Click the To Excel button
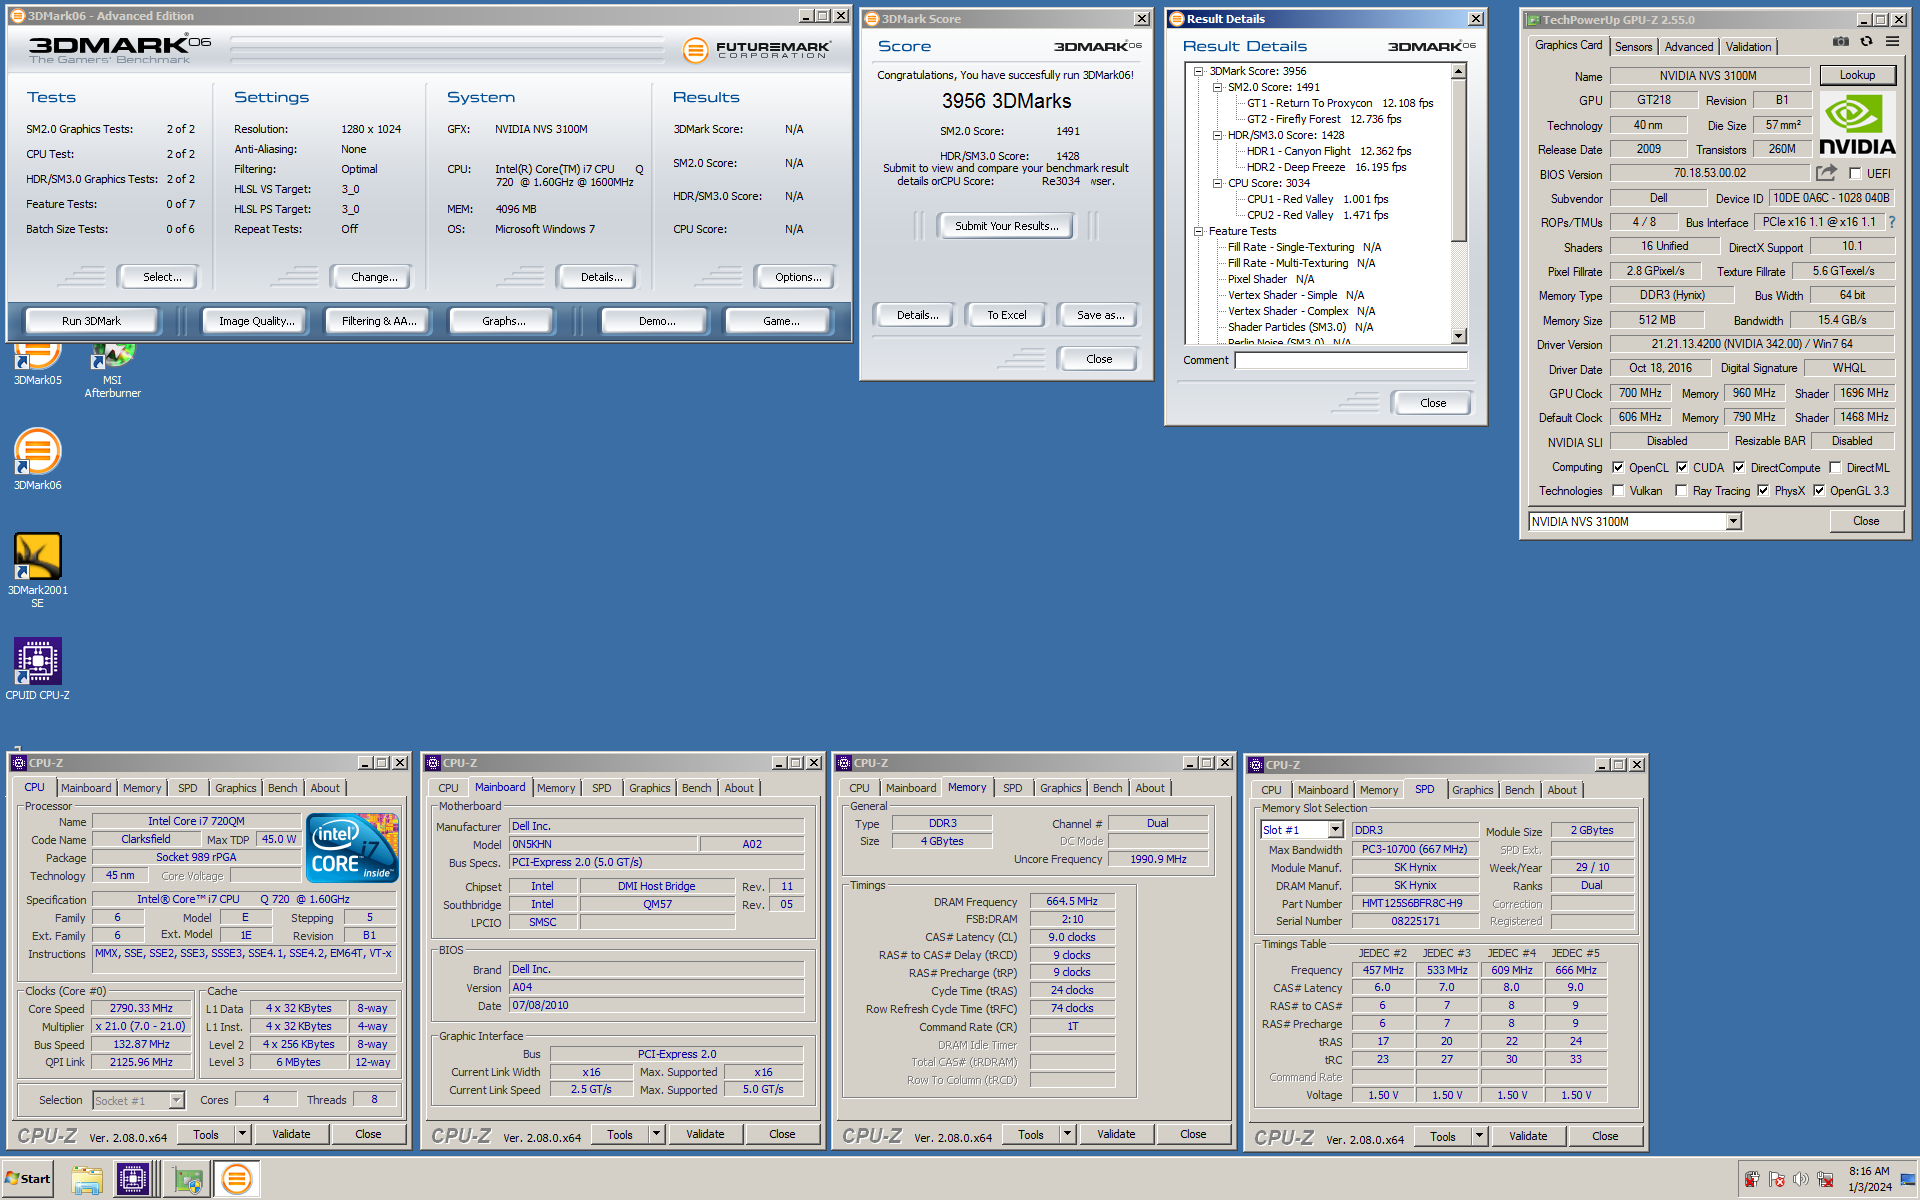This screenshot has height=1200, width=1920. 1007,315
